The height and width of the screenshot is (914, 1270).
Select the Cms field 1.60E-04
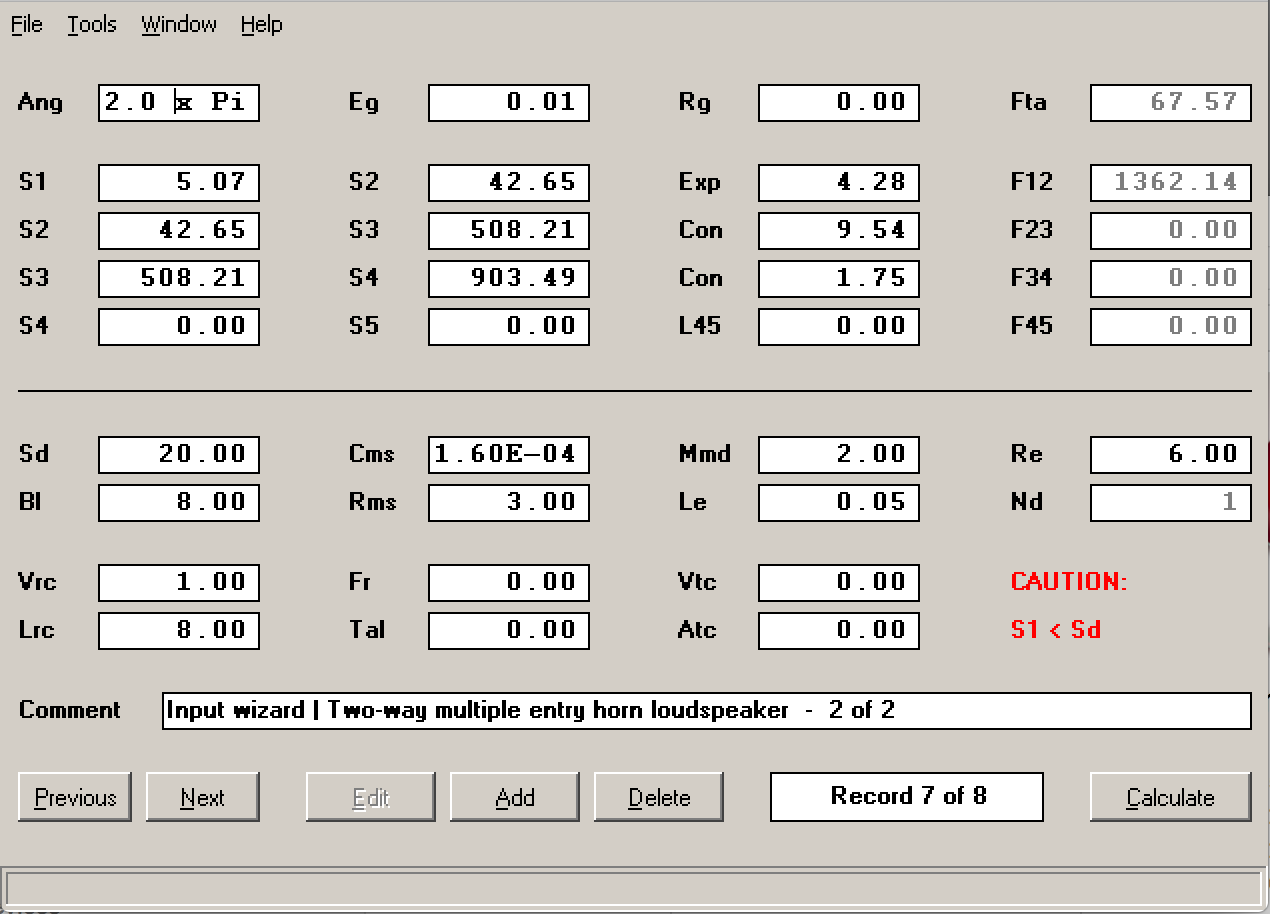click(x=509, y=454)
